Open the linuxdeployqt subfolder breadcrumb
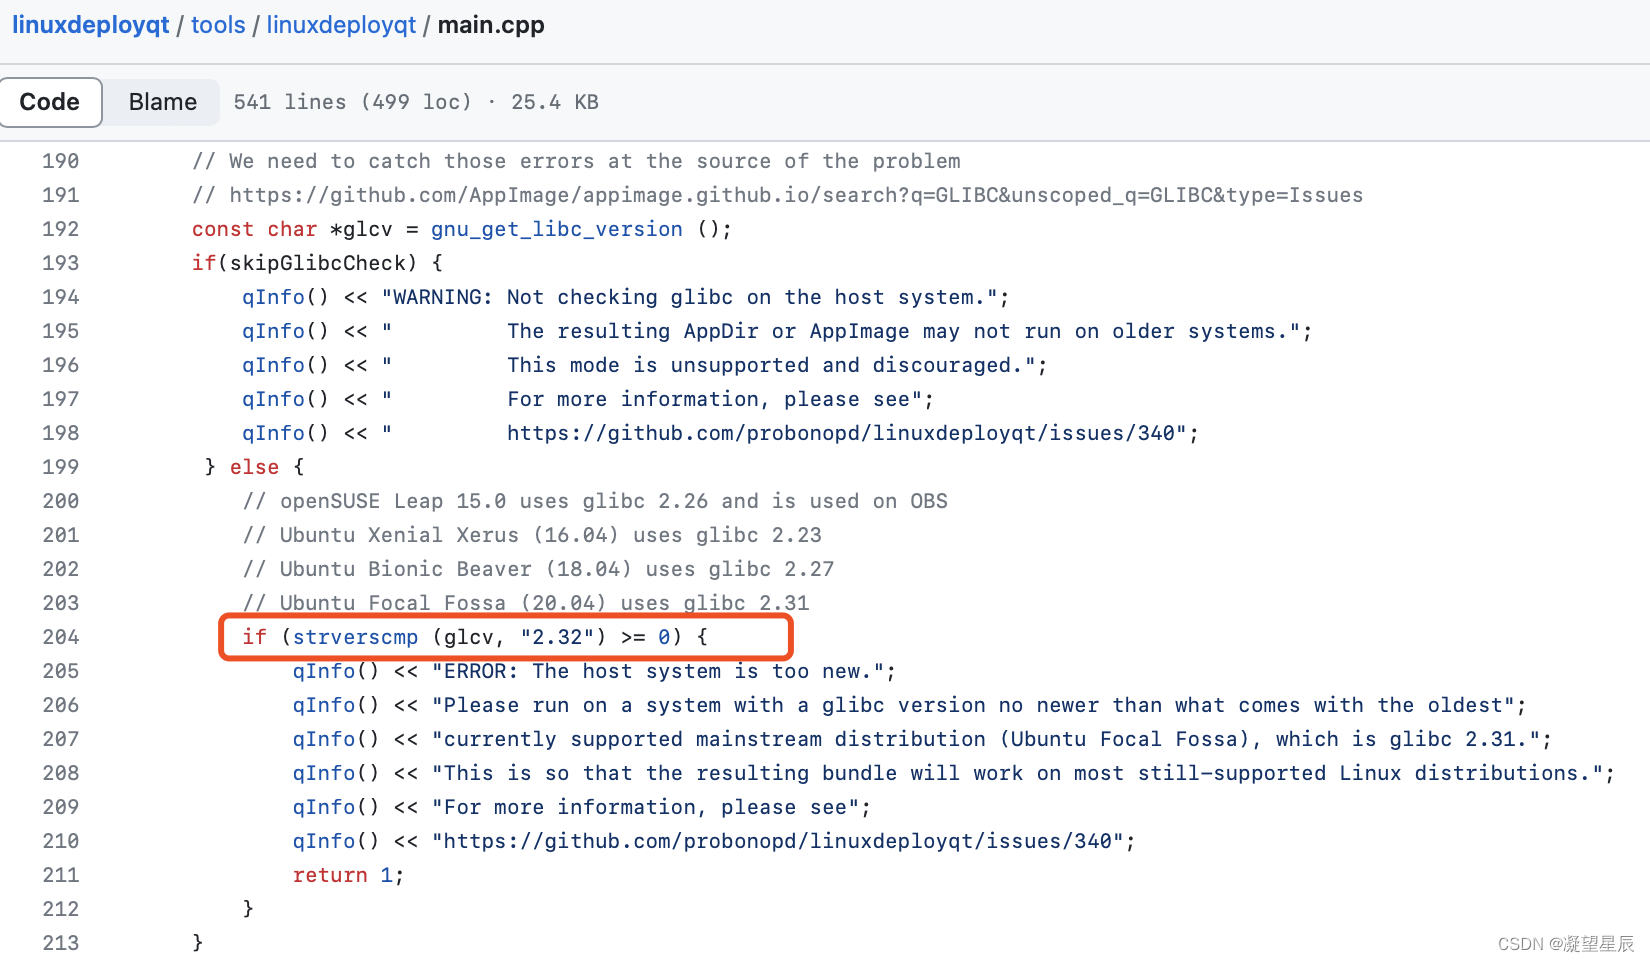 click(341, 25)
